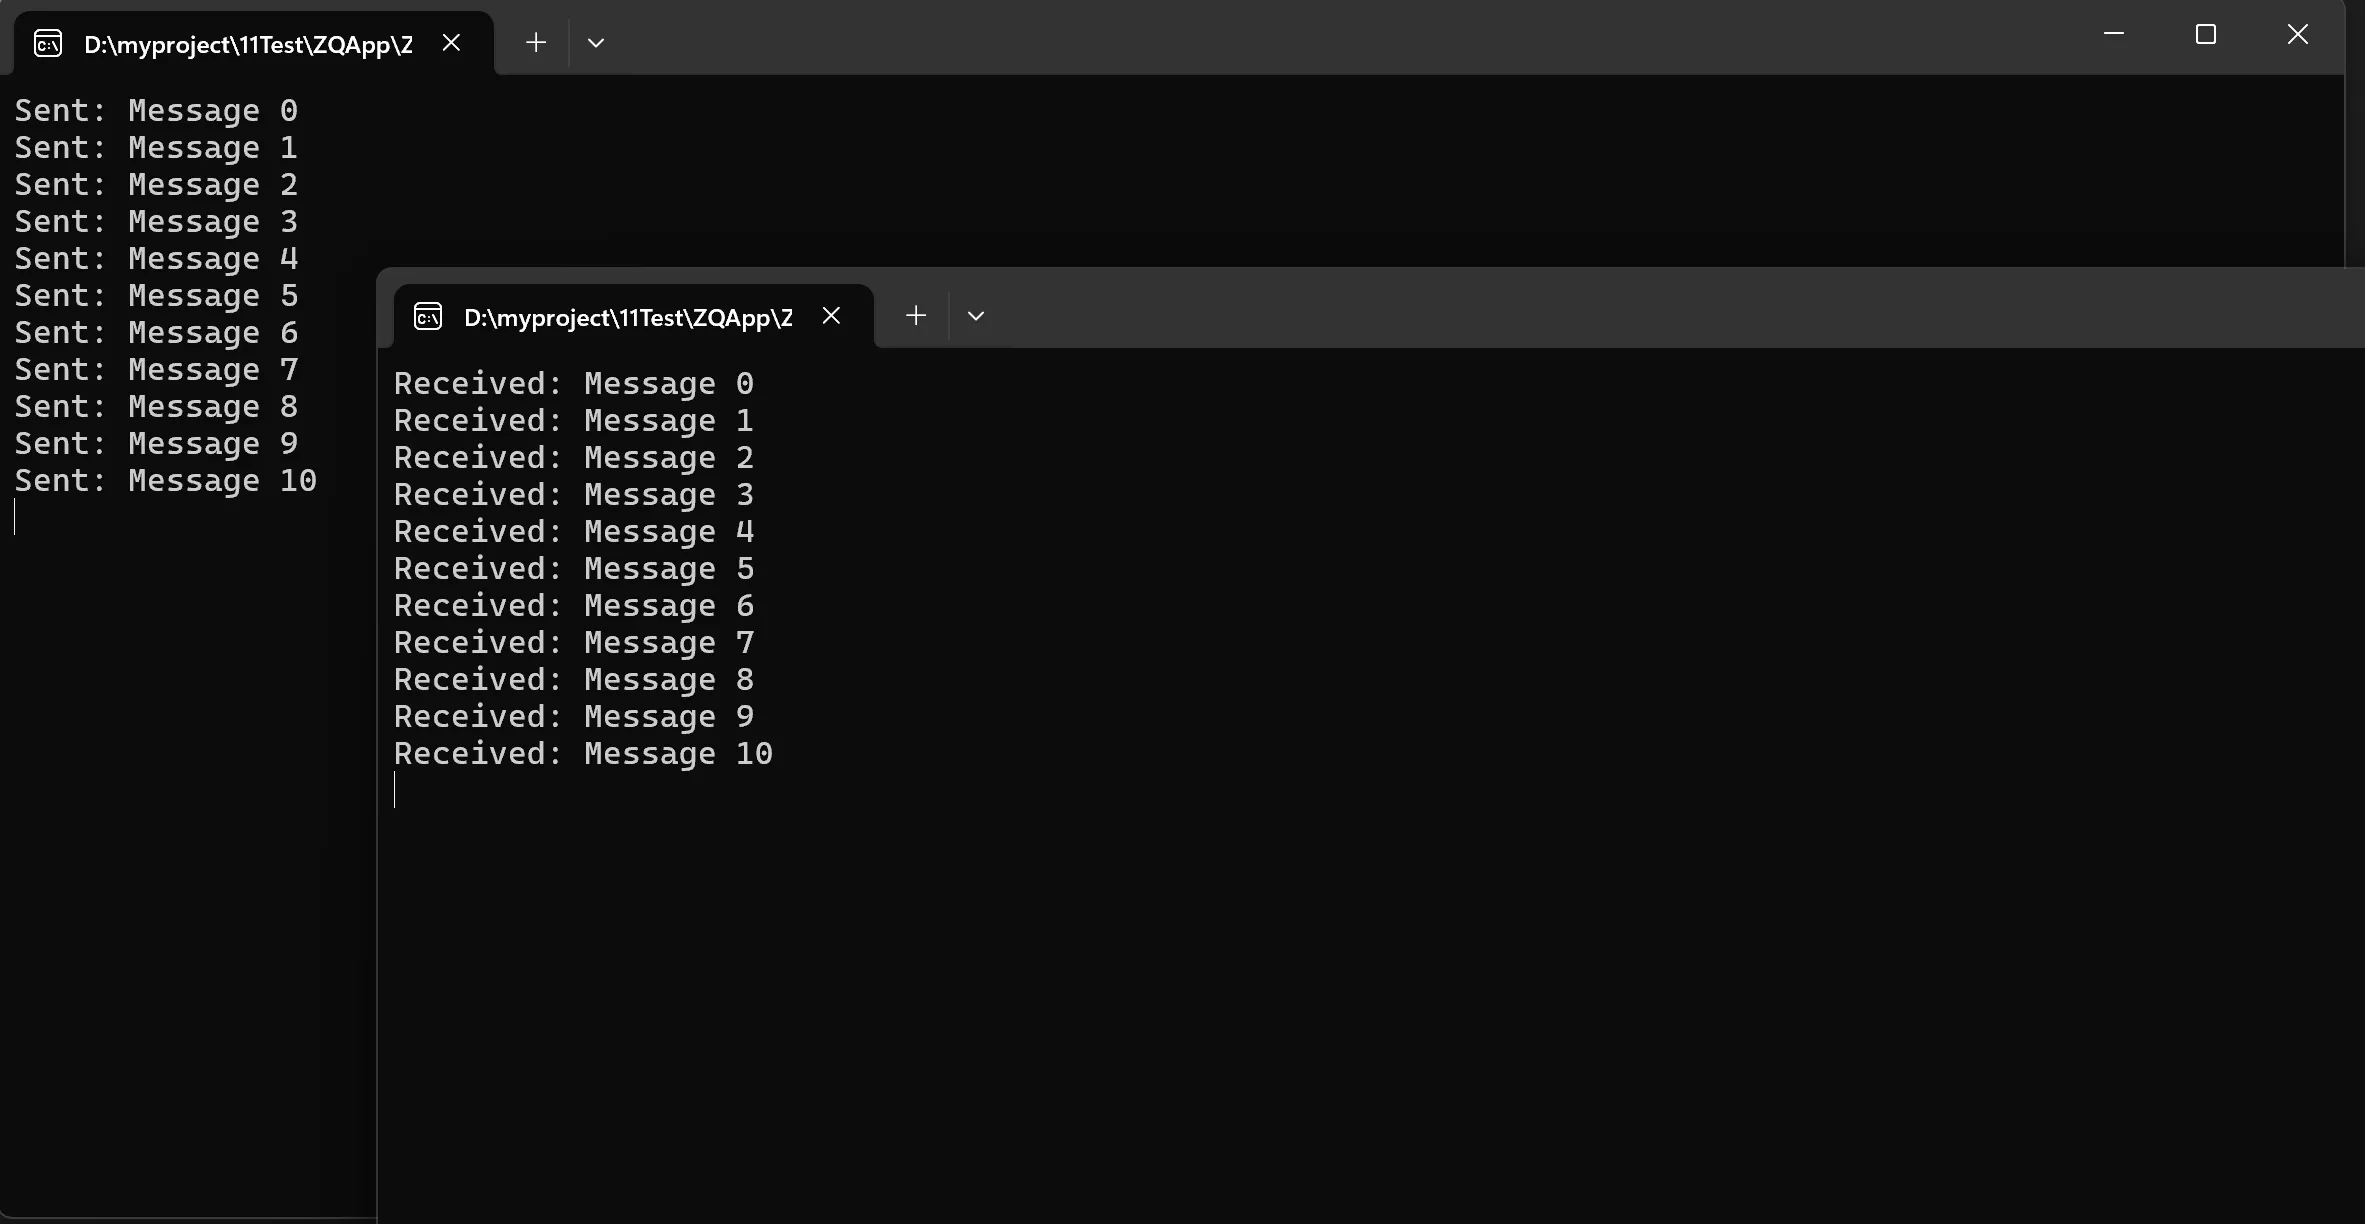Focus the empty area below the received messages
2365x1224 pixels.
pos(1300,1000)
